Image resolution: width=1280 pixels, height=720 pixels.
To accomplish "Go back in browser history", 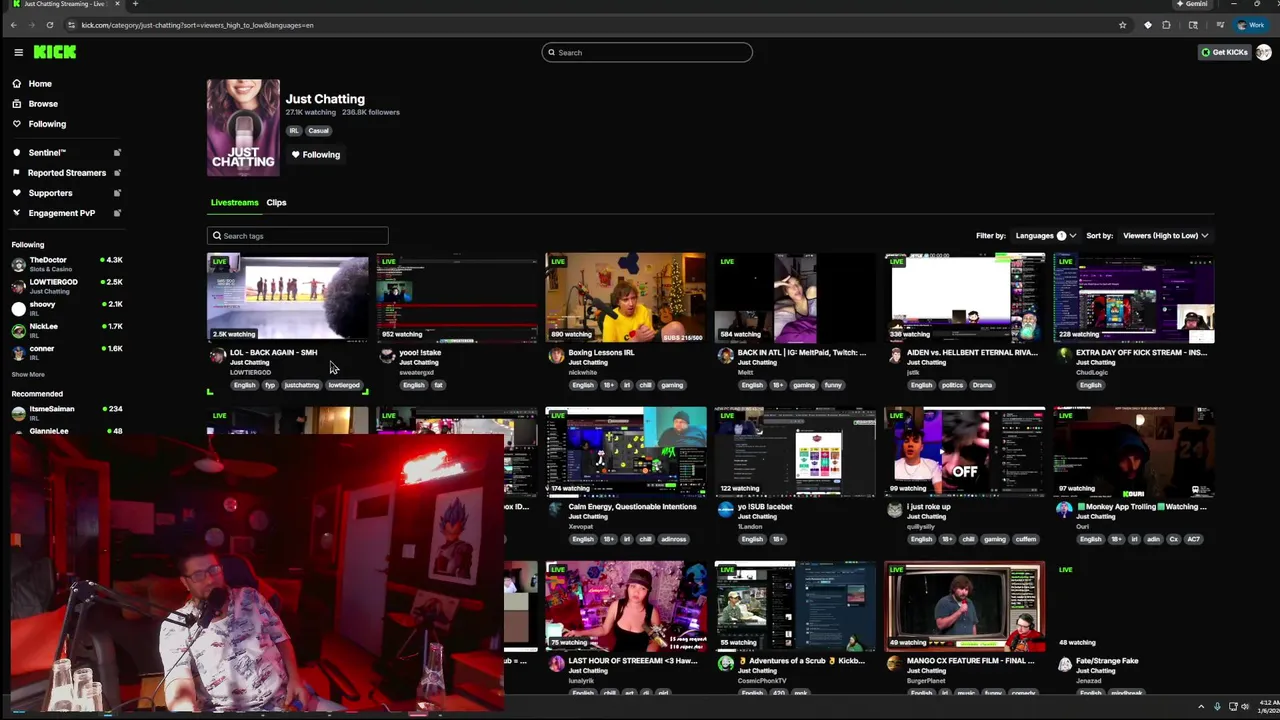I will (x=13, y=25).
